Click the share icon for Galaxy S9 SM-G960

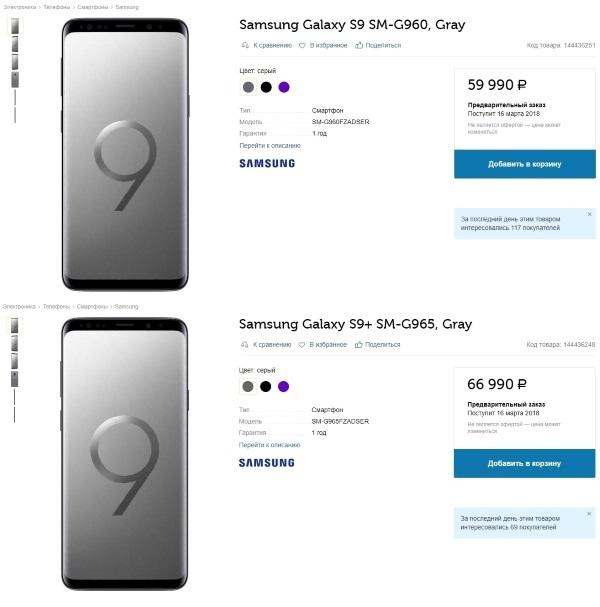(359, 45)
